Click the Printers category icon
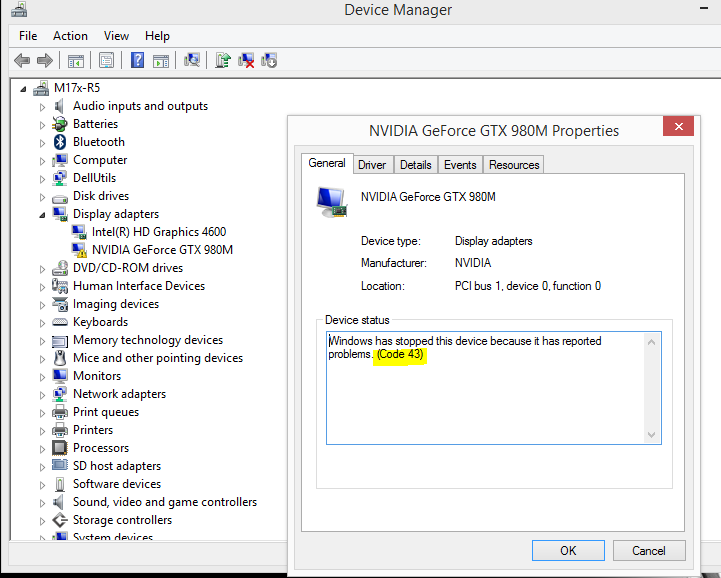 pyautogui.click(x=60, y=430)
